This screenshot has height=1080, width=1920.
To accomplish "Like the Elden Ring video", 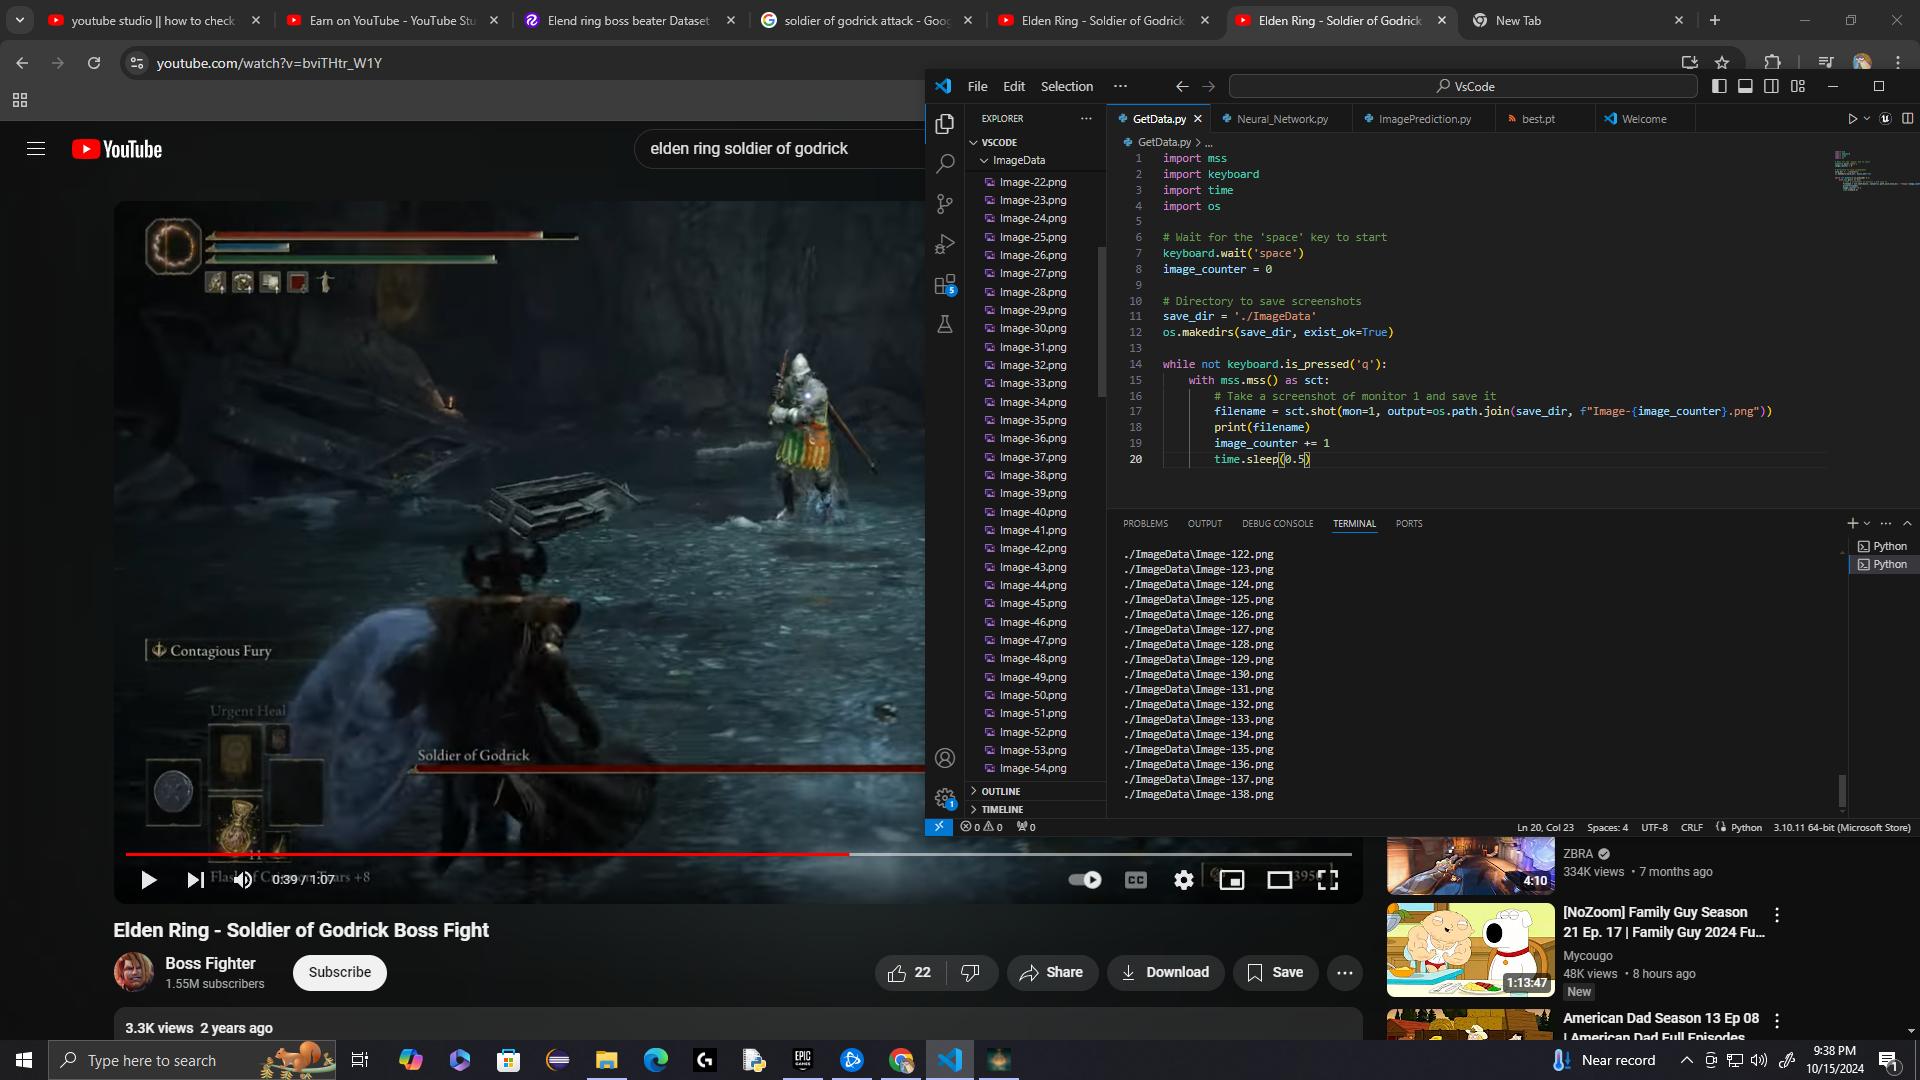I will (909, 973).
